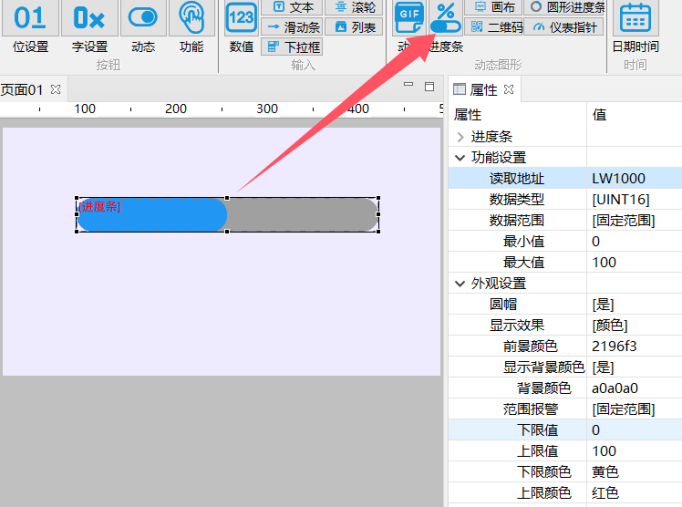The image size is (682, 507).
Task: Insert a 数值 numeric input
Action: [241, 28]
